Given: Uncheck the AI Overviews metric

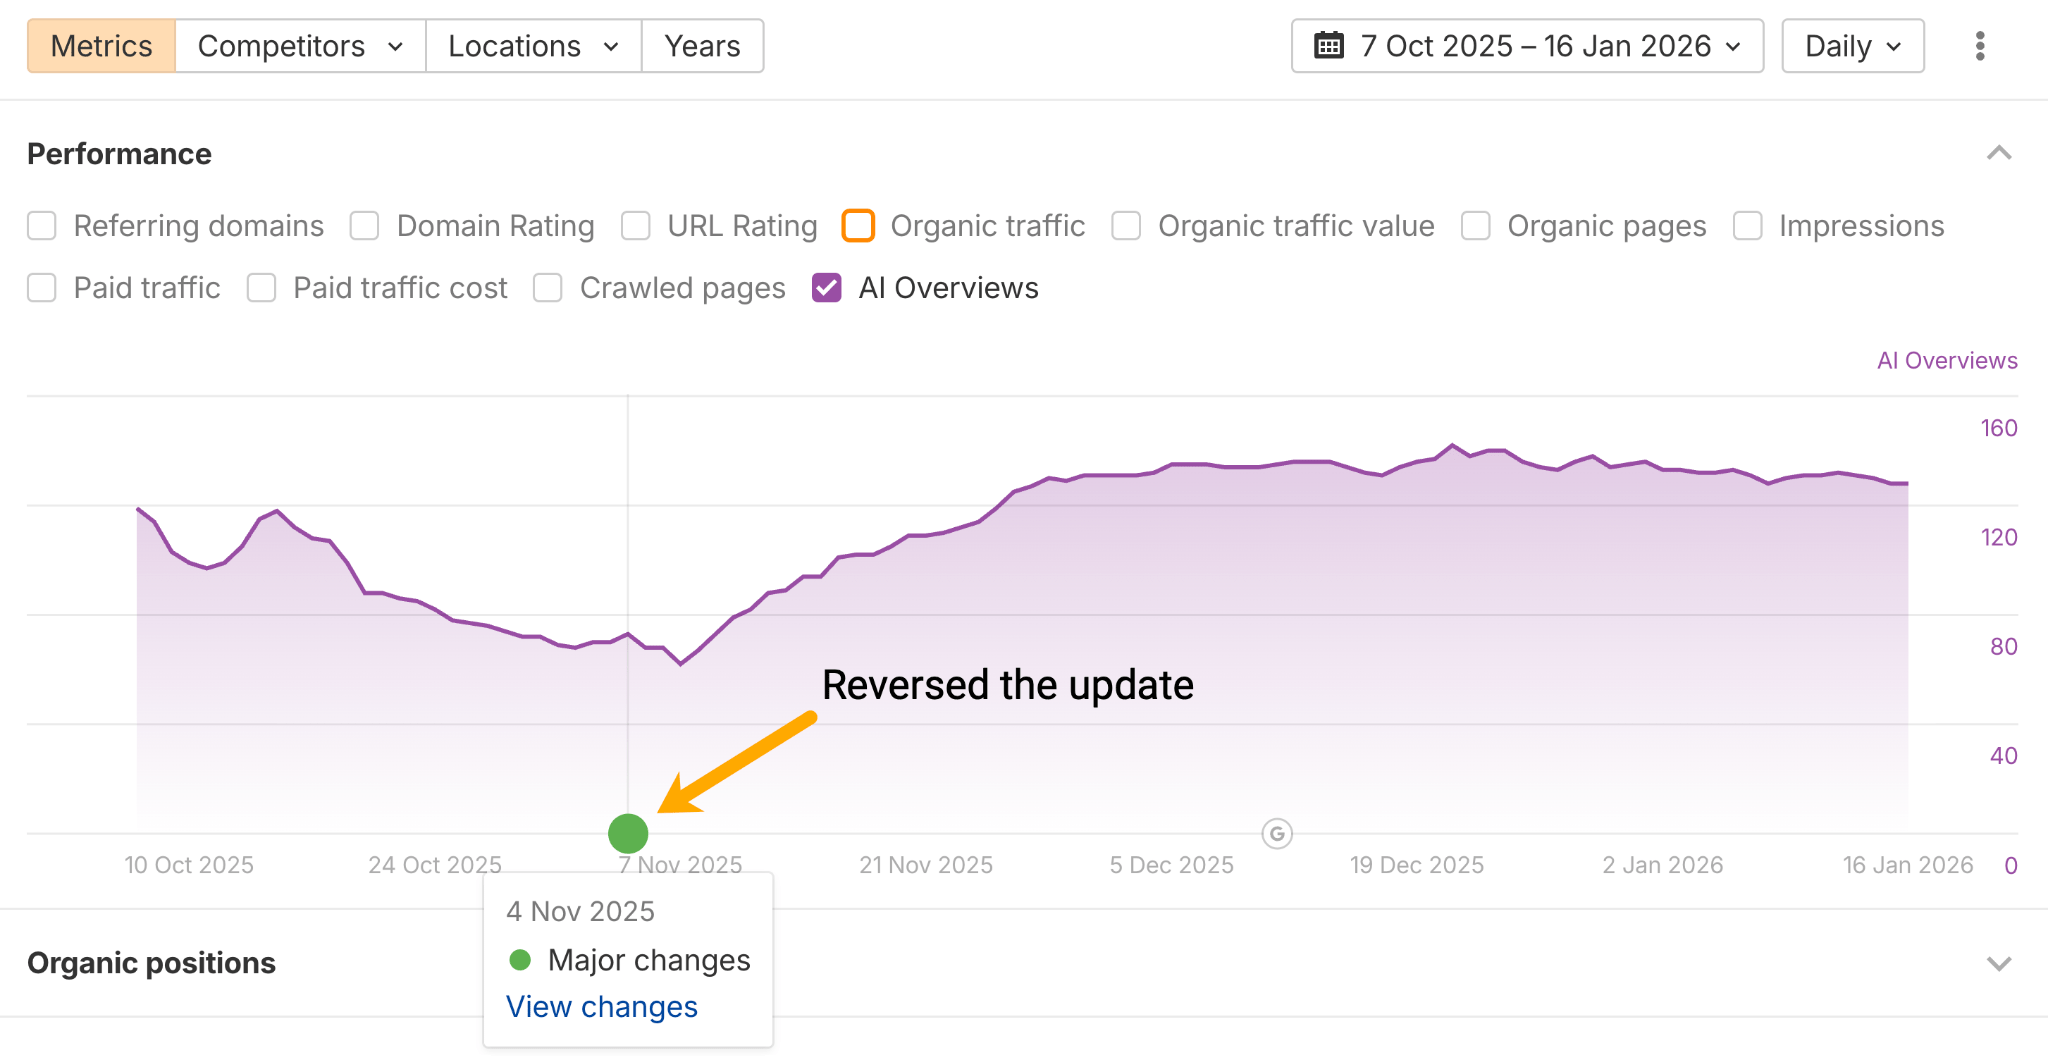Looking at the screenshot, I should click(825, 288).
